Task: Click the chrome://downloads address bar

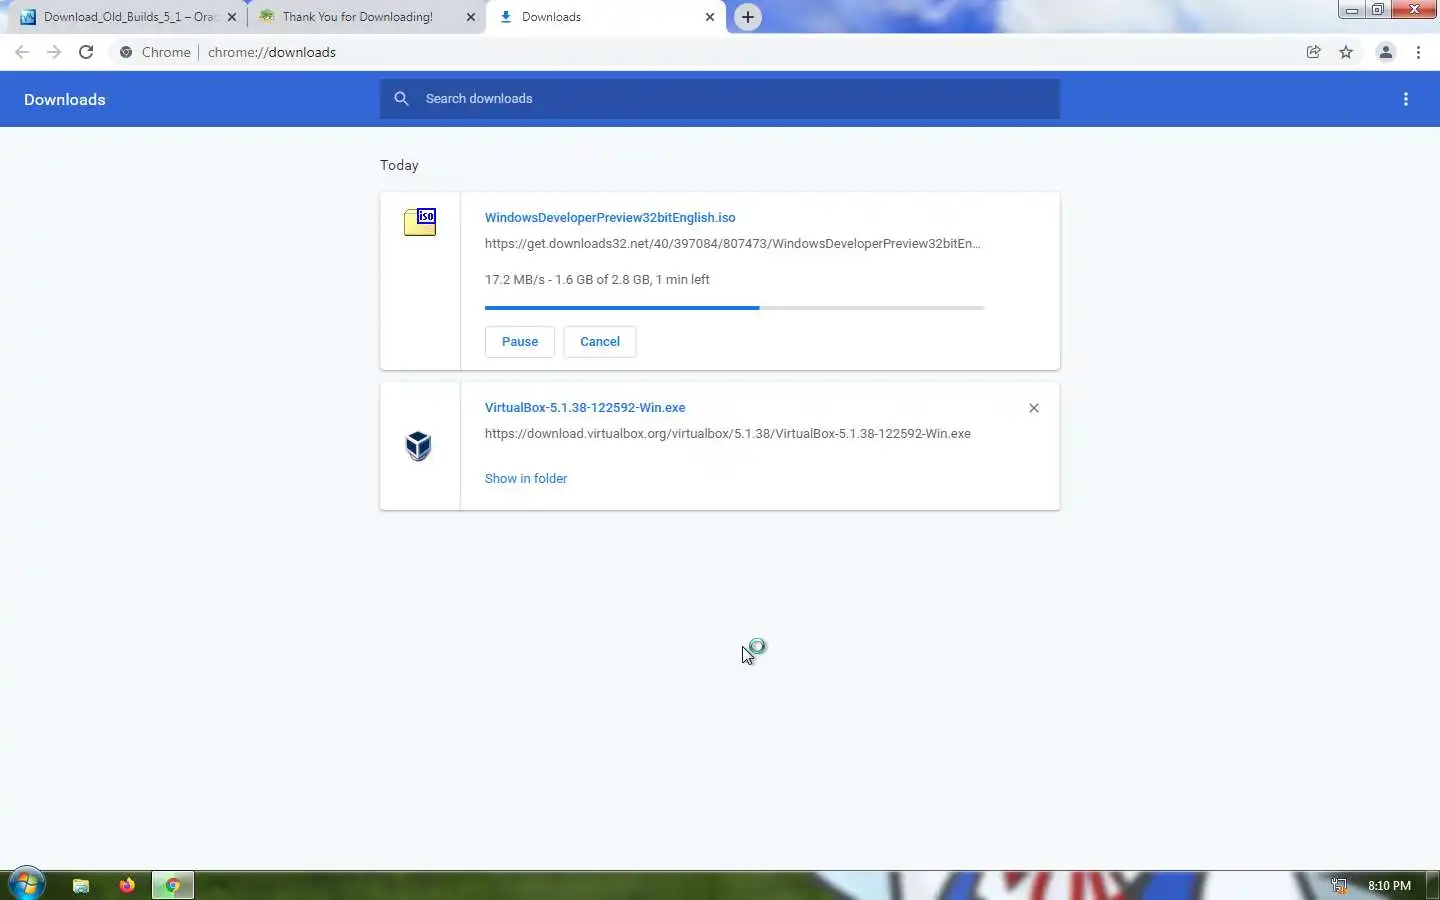Action: point(700,52)
